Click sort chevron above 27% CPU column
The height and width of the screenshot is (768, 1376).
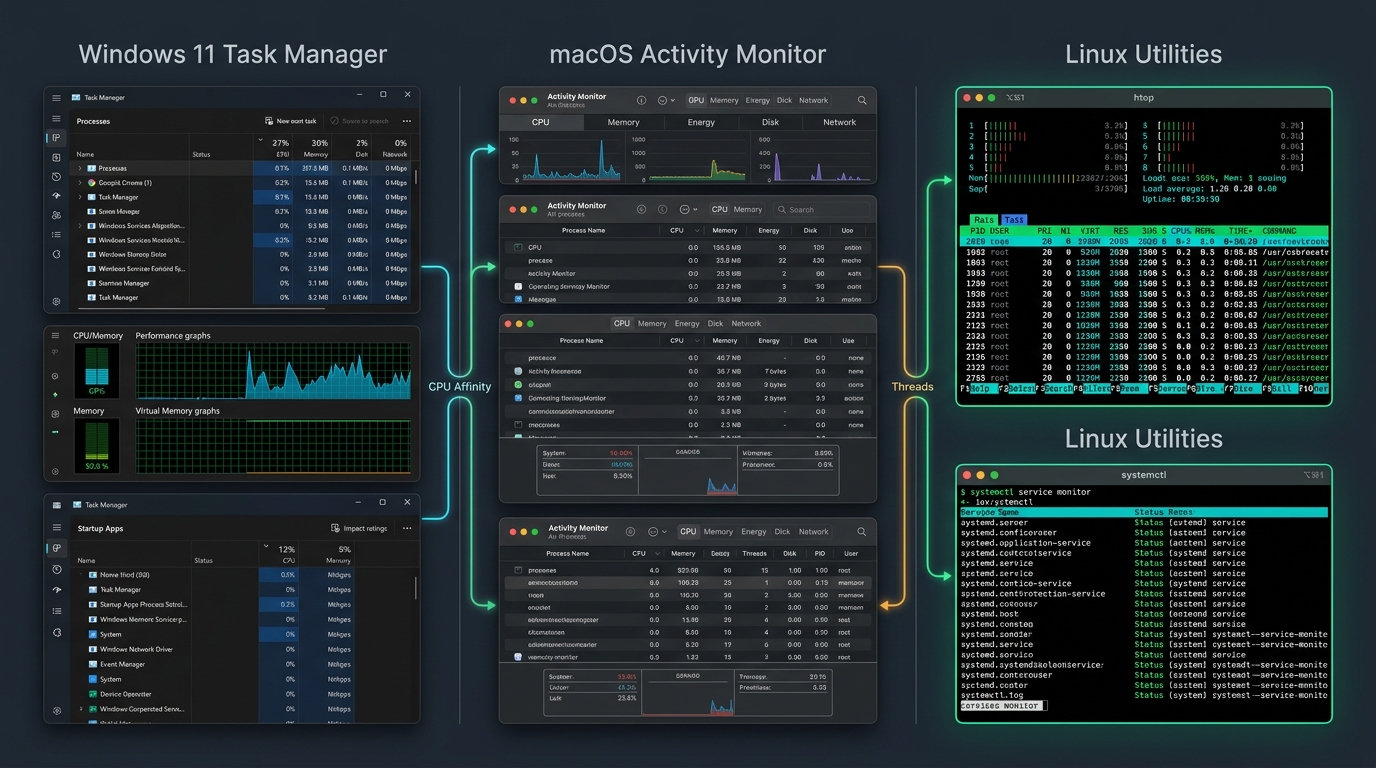(x=260, y=140)
